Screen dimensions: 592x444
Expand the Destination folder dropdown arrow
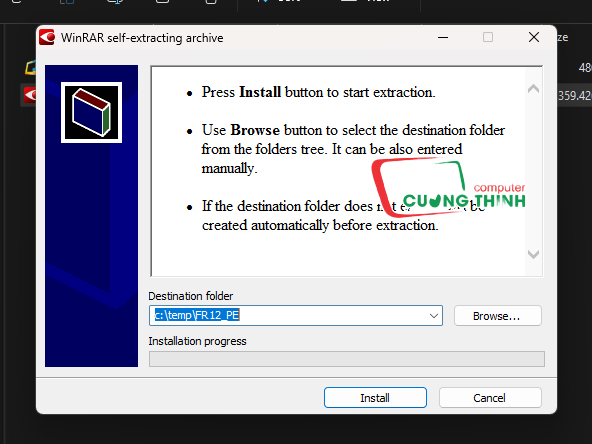coord(434,316)
